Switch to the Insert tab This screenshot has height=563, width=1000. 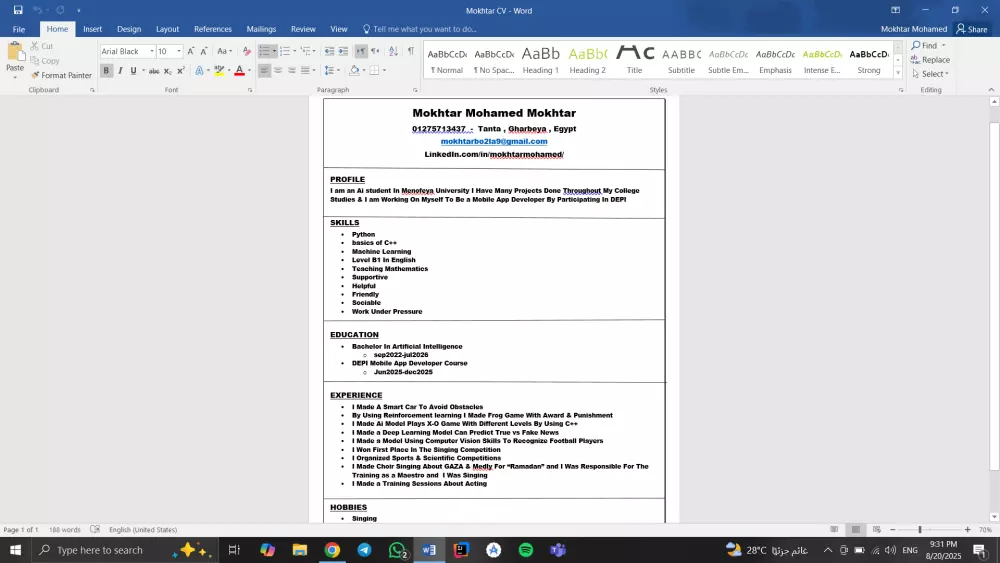(x=92, y=29)
